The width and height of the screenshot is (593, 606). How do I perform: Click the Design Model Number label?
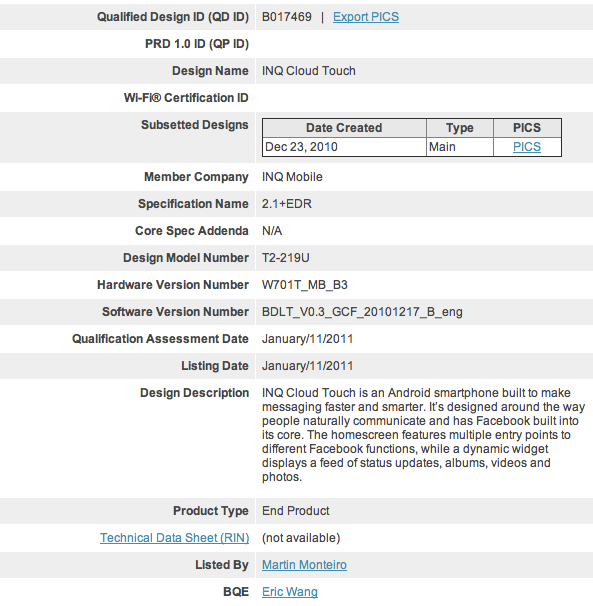(x=186, y=258)
